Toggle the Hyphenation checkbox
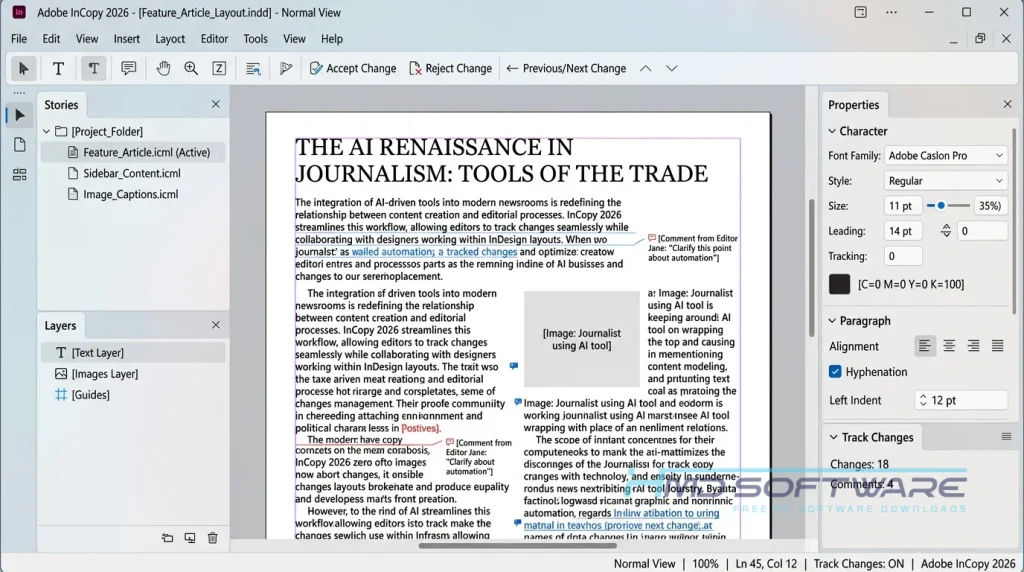 click(x=835, y=372)
